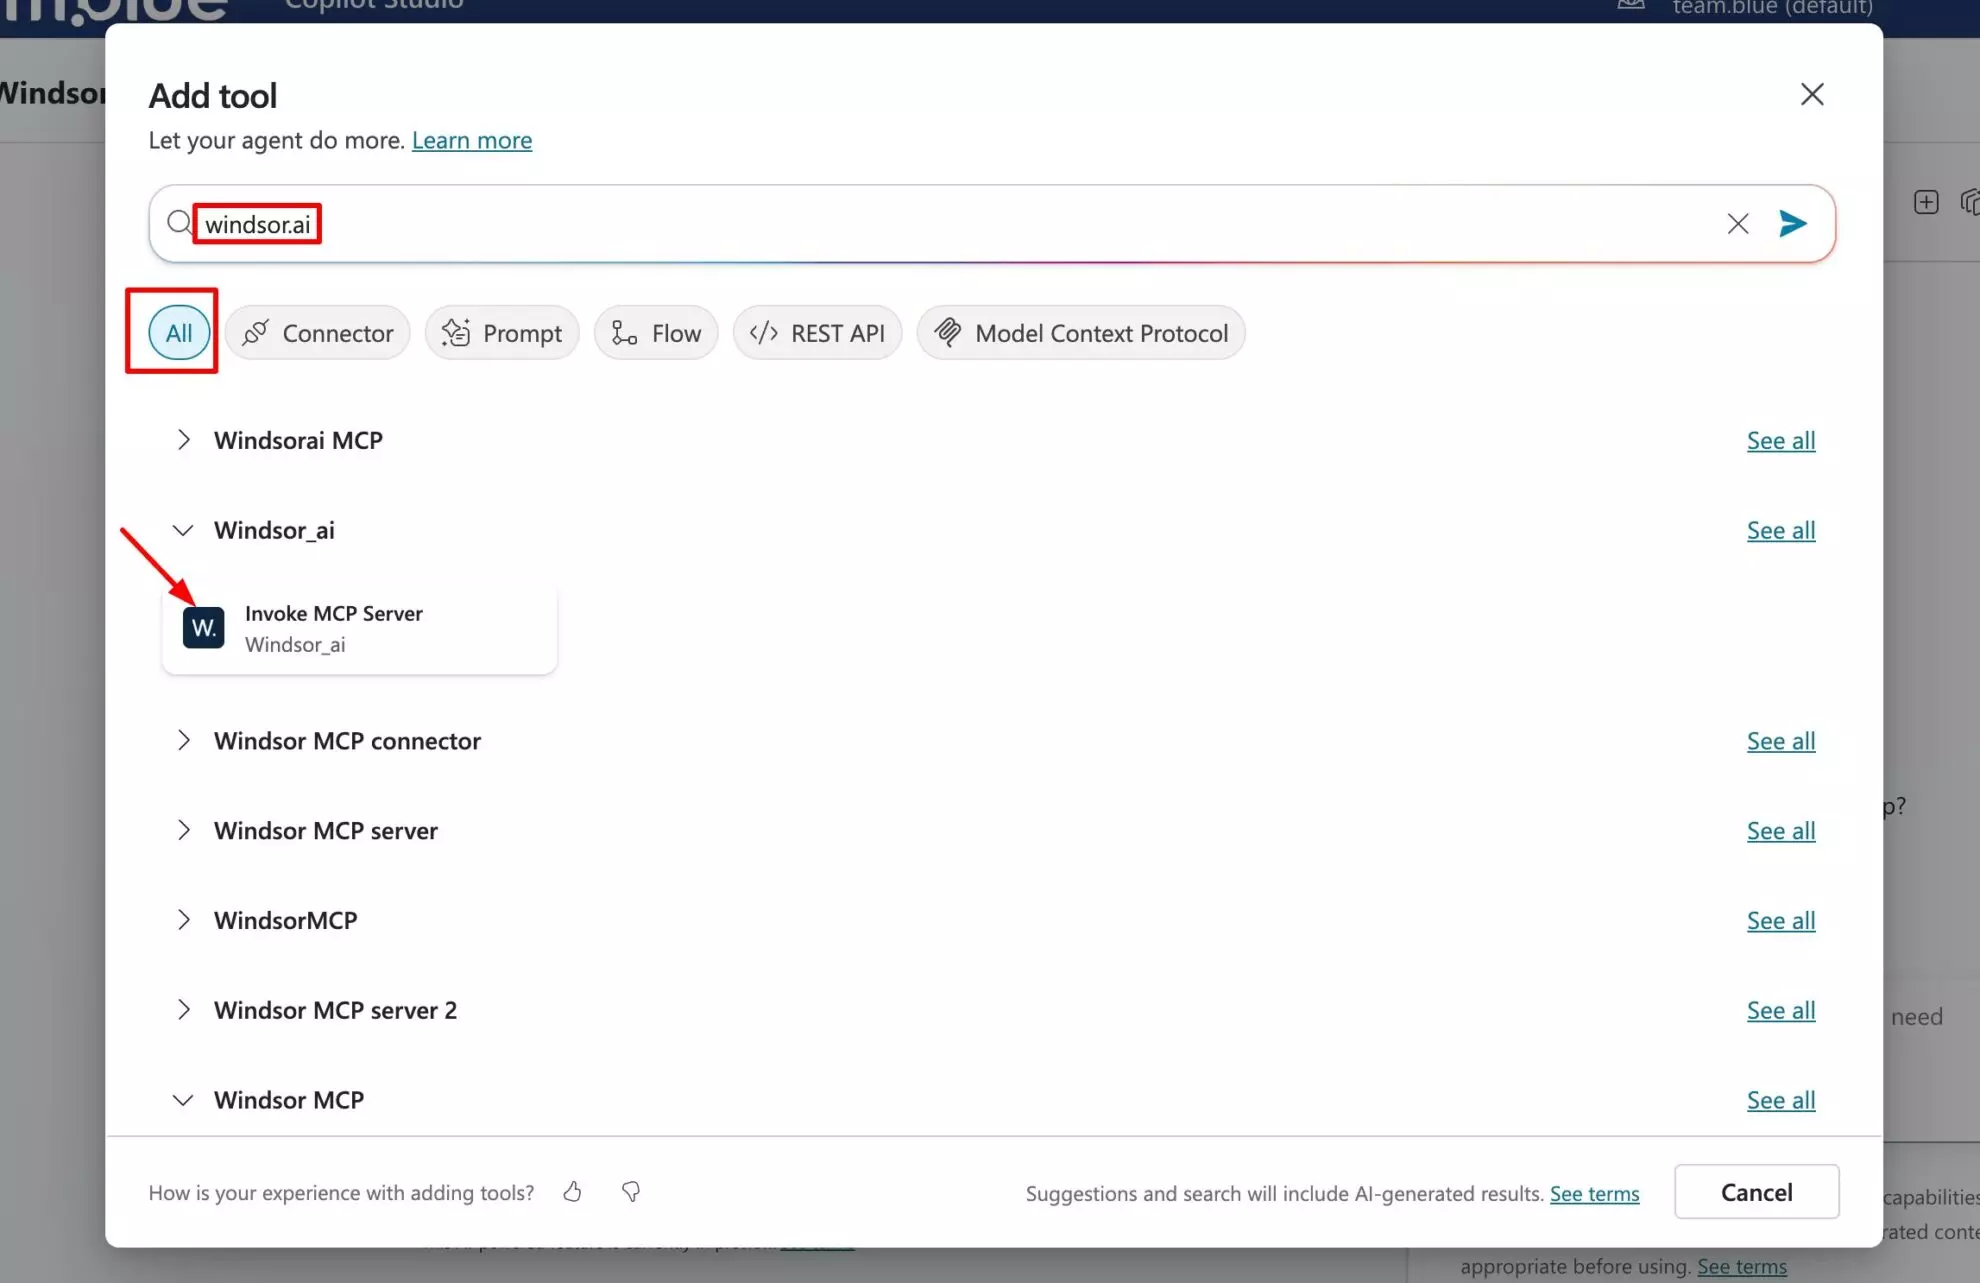Filter tools by Connector

[317, 333]
